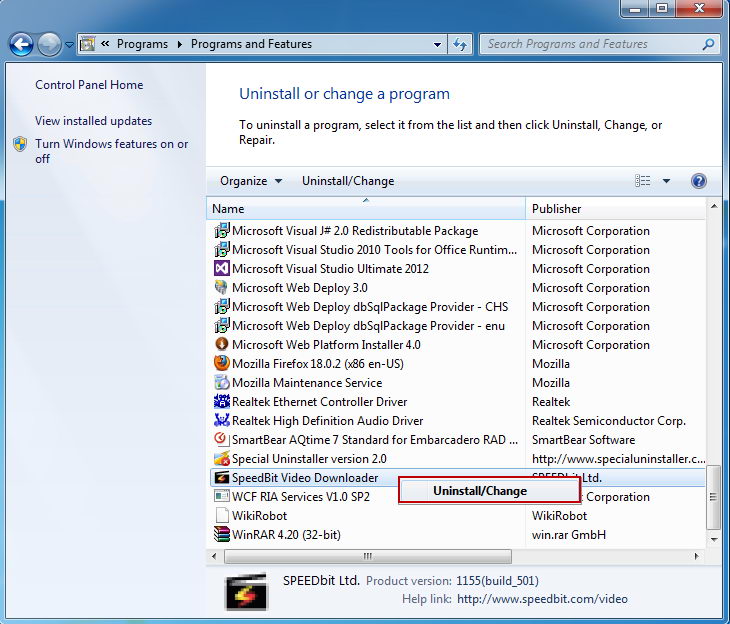Click the search magnifier icon
The image size is (730, 624).
click(708, 44)
